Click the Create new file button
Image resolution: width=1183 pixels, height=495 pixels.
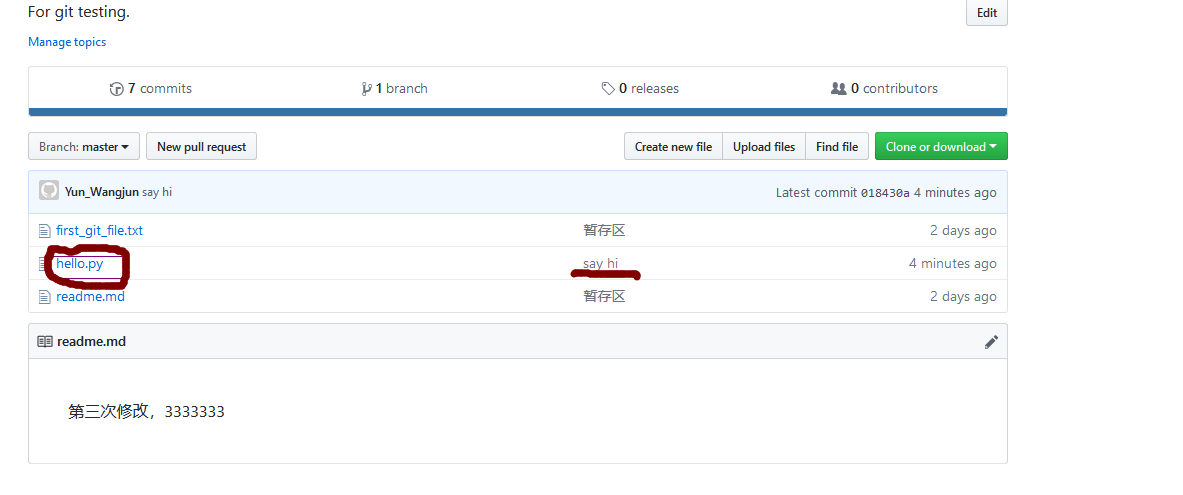[673, 146]
